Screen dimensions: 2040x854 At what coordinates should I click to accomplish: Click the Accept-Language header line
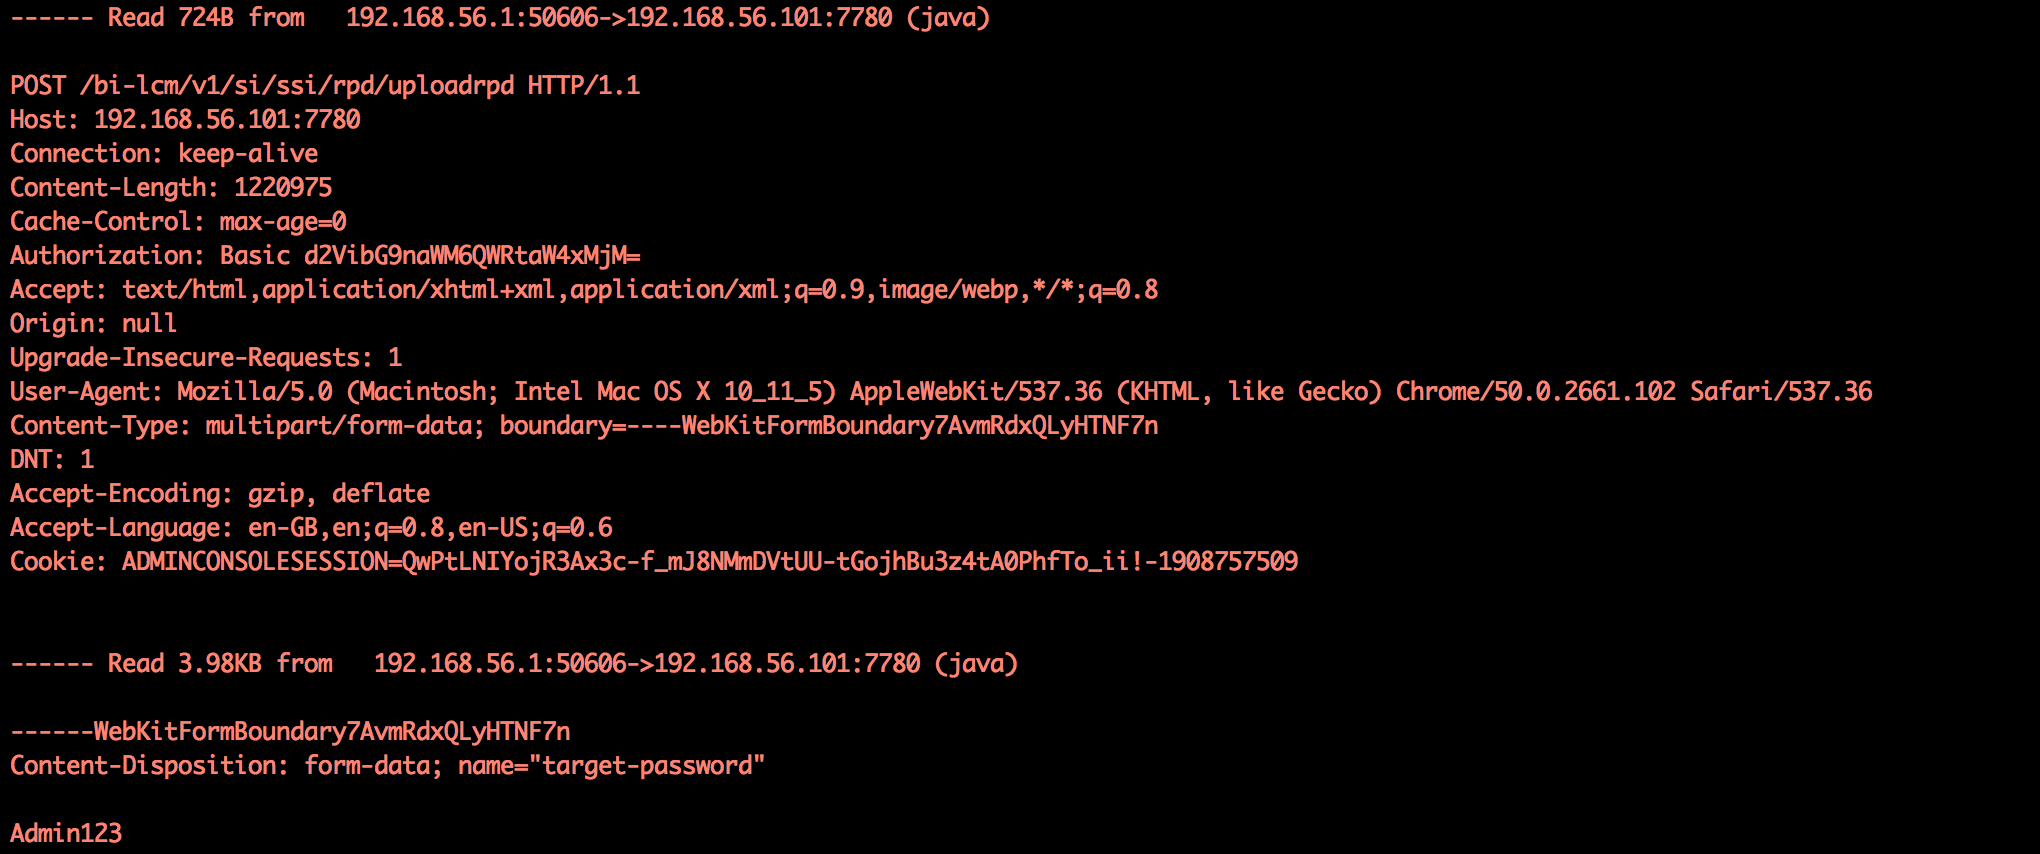point(311,527)
